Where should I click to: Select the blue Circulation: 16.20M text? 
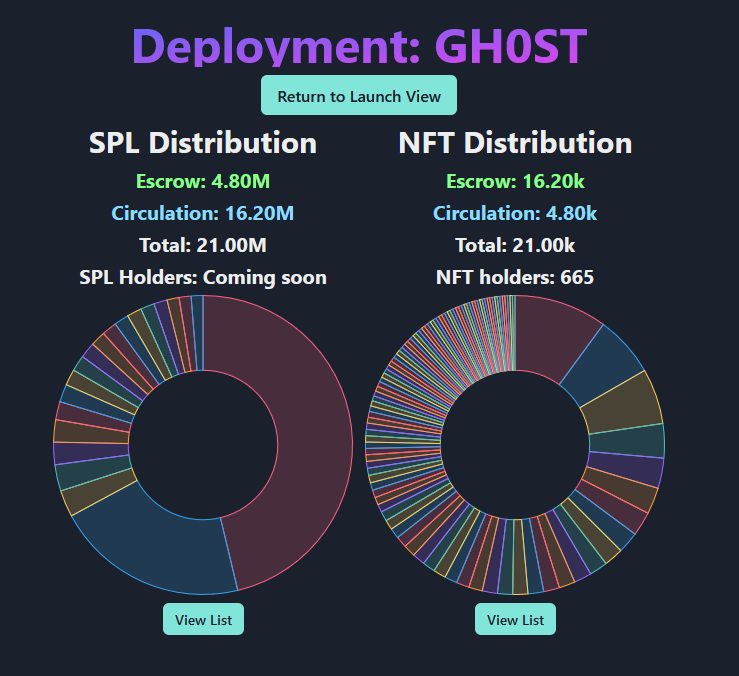[x=203, y=213]
